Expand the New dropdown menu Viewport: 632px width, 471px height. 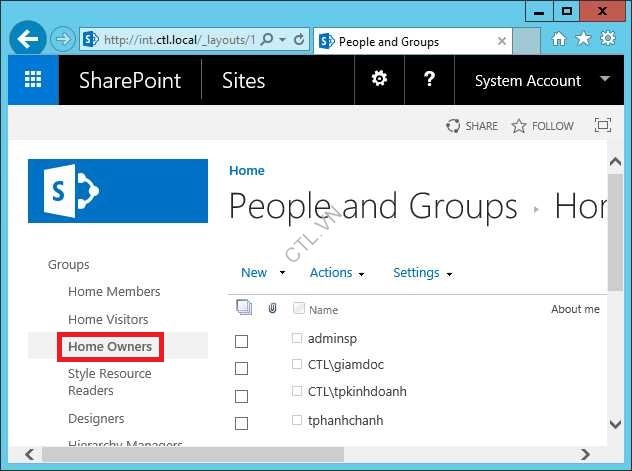pyautogui.click(x=263, y=273)
